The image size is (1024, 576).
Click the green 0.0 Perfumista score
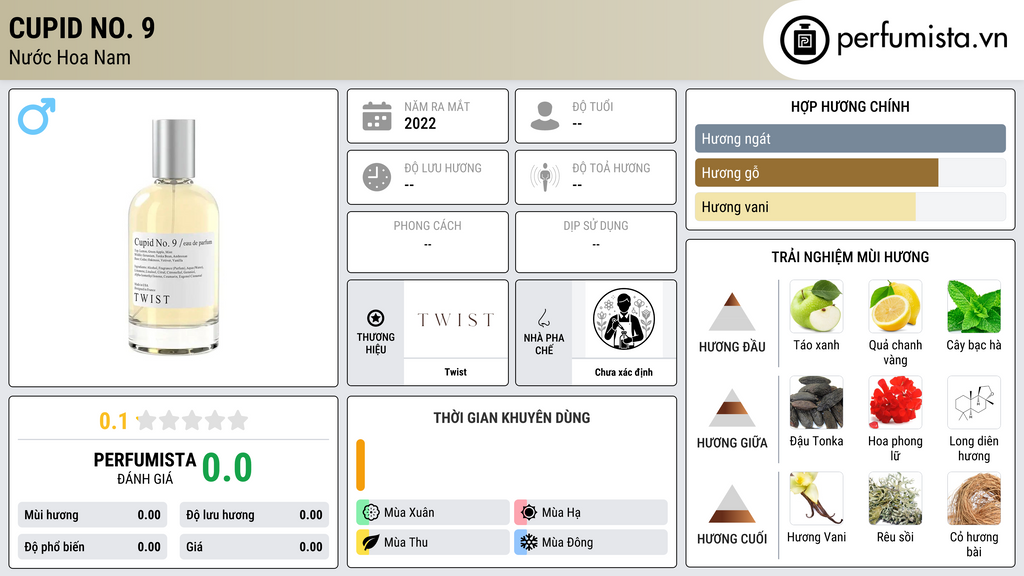pyautogui.click(x=227, y=468)
